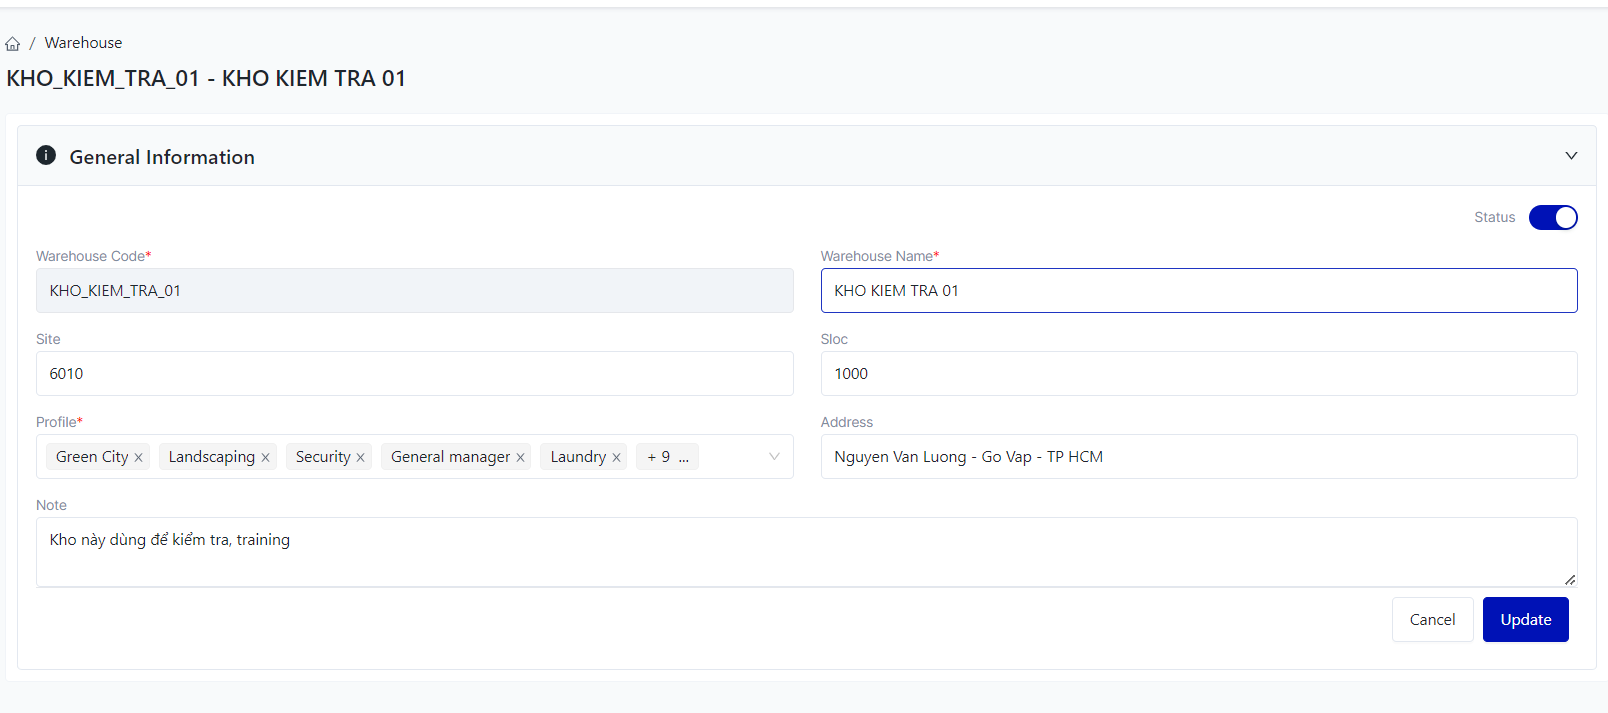Click the General Information info icon
The width and height of the screenshot is (1608, 713).
[x=46, y=155]
